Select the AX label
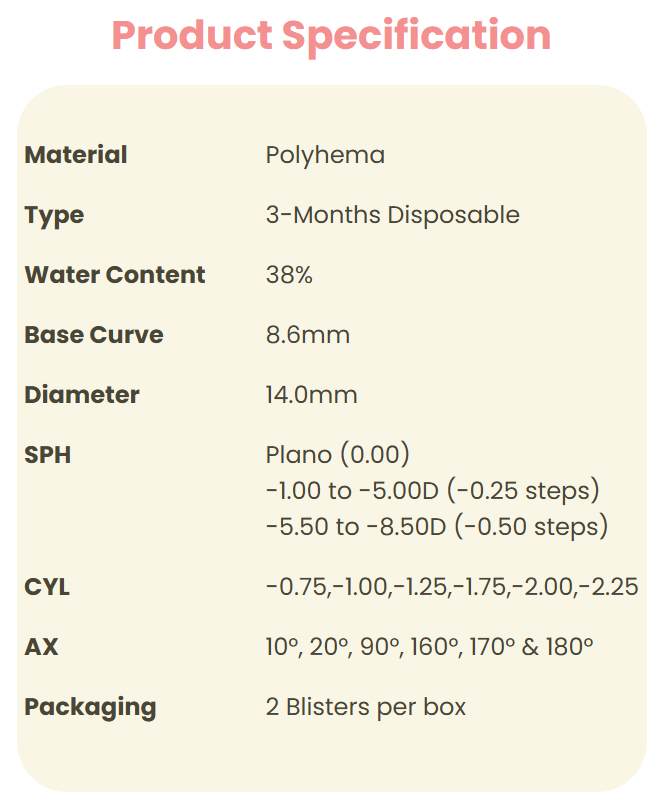 pos(41,647)
